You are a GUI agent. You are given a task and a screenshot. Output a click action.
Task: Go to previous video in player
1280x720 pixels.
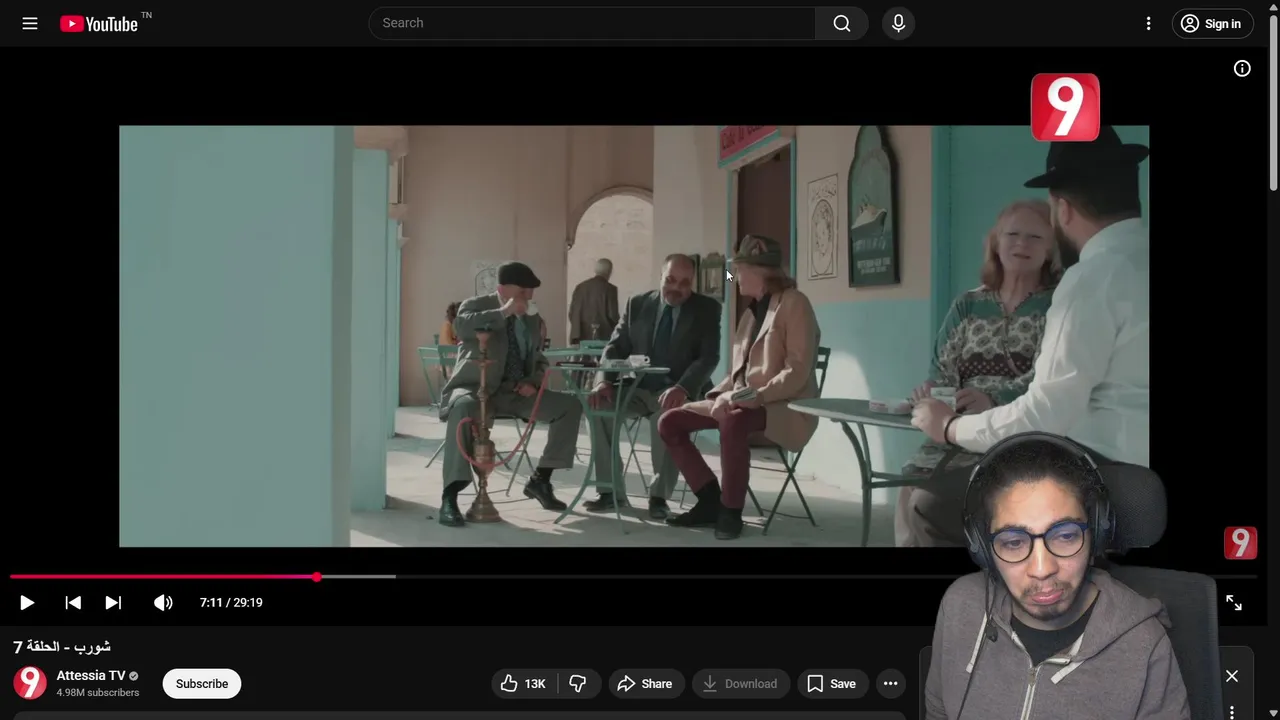(73, 602)
